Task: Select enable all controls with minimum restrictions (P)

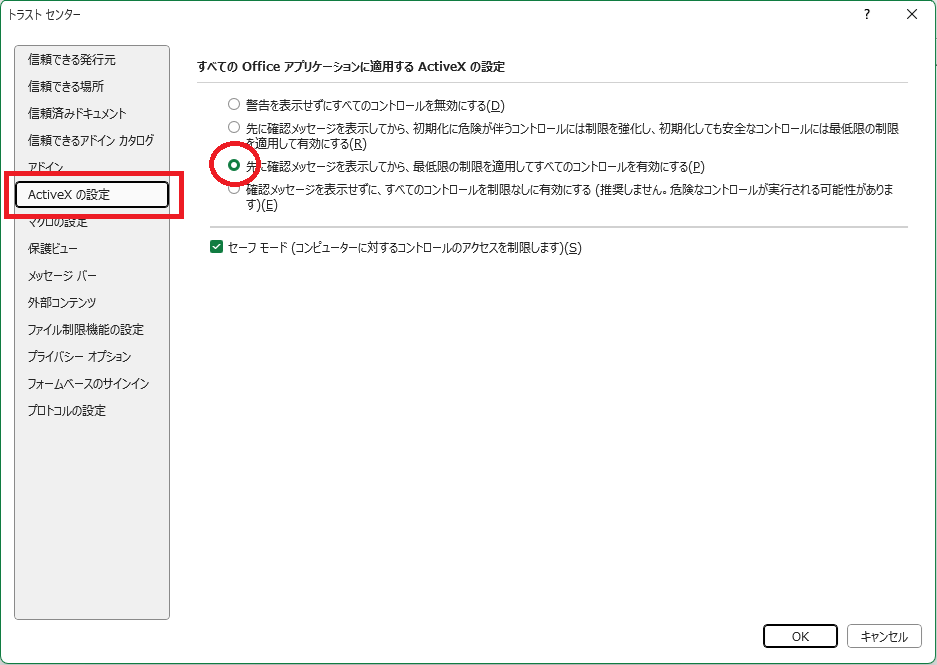Action: click(x=234, y=165)
